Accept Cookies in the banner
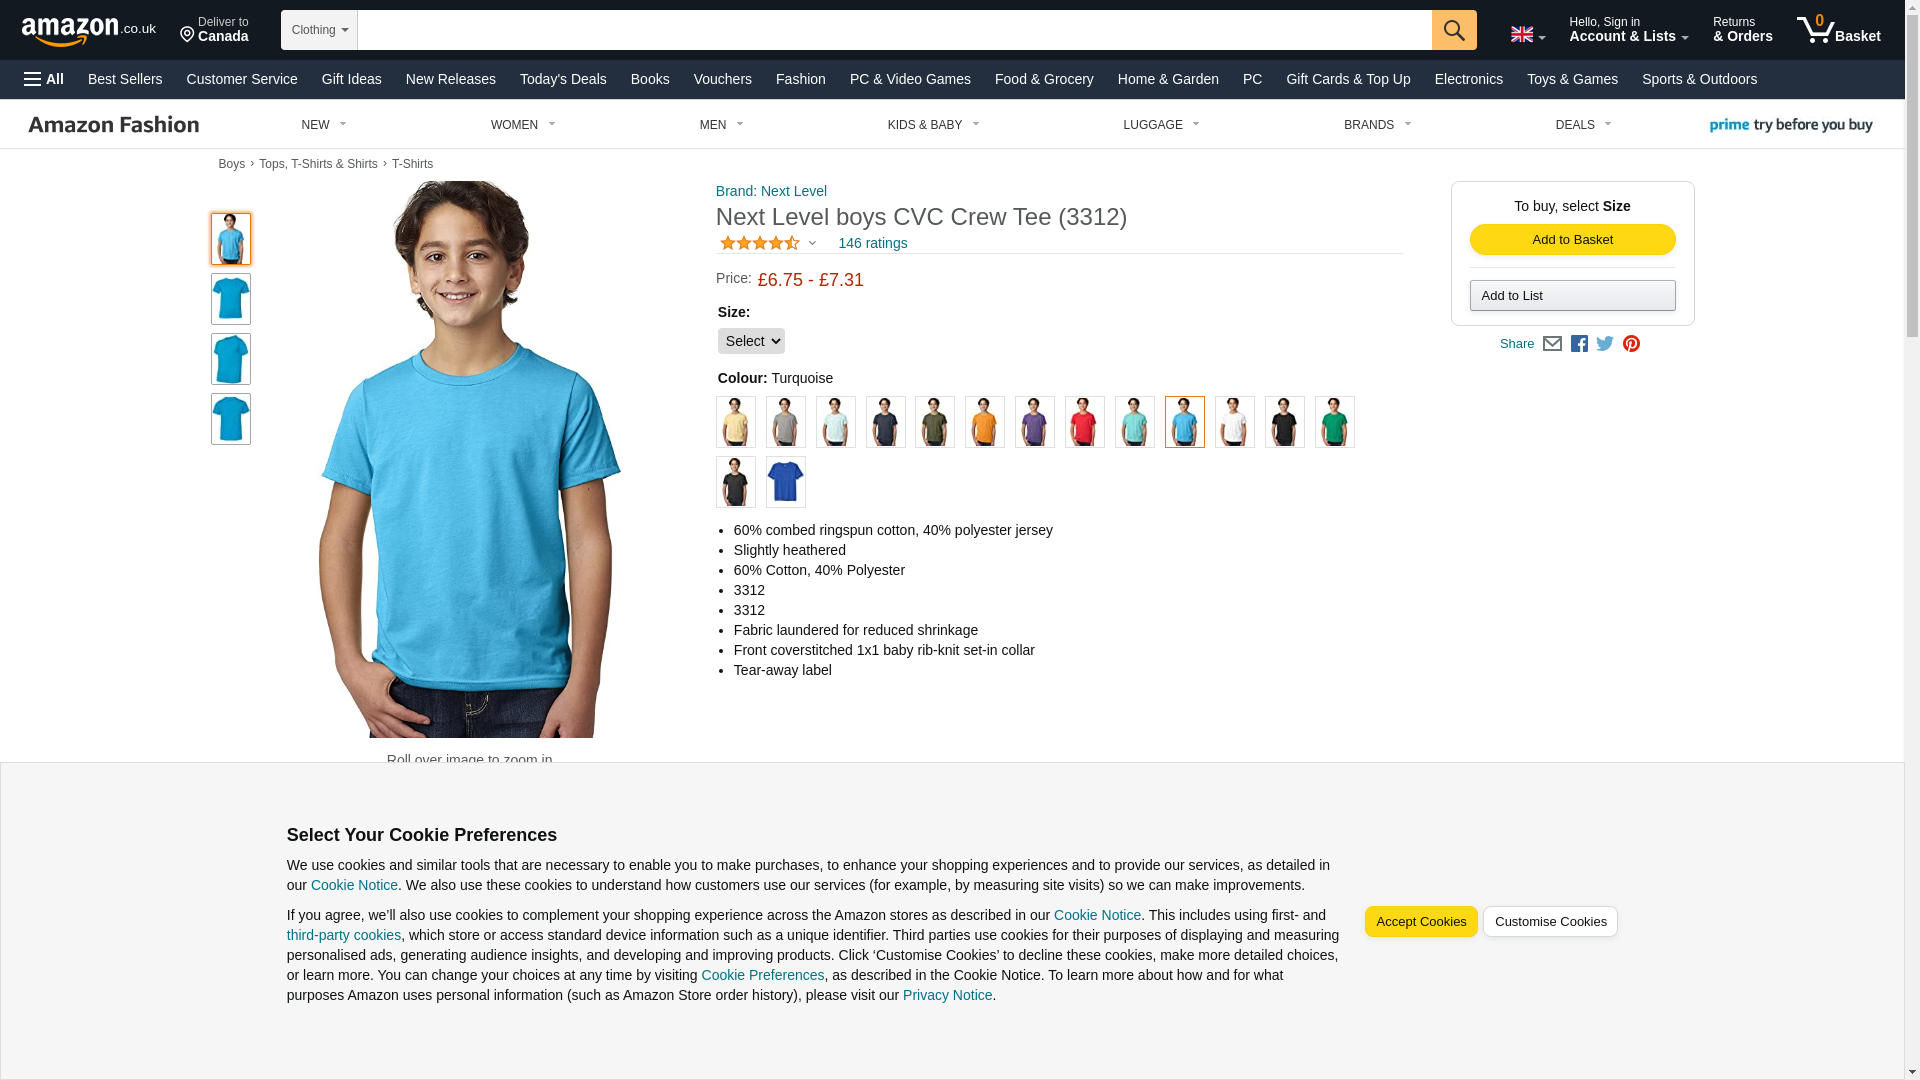This screenshot has width=1920, height=1080. click(x=1421, y=922)
